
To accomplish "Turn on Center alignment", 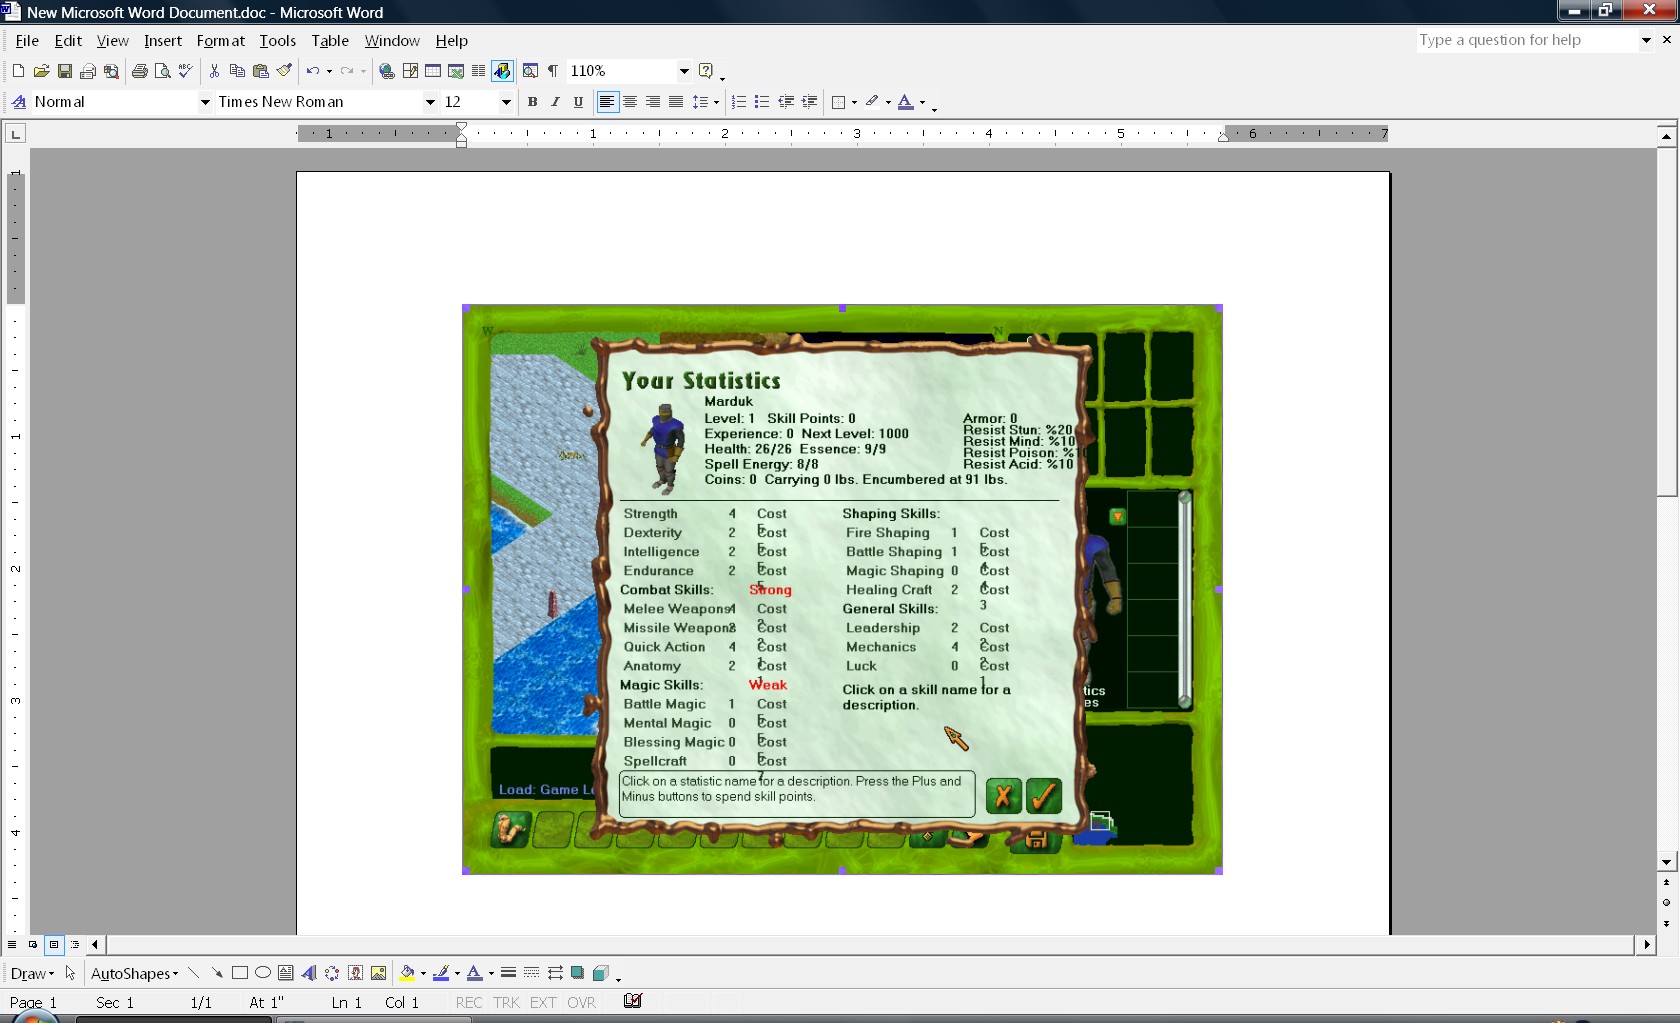I will 630,102.
